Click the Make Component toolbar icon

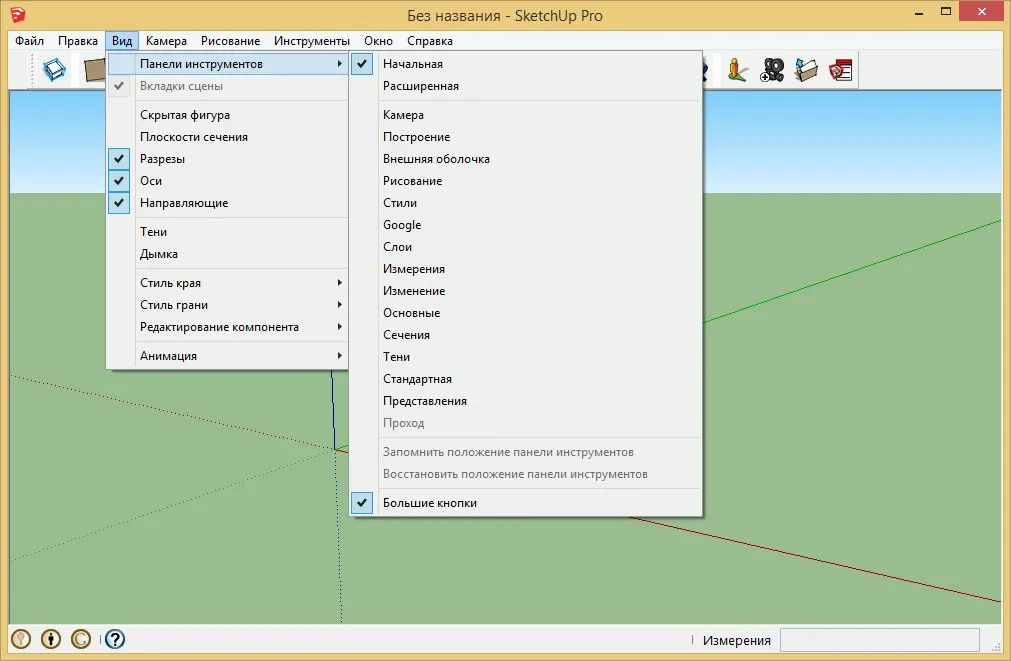(x=56, y=70)
